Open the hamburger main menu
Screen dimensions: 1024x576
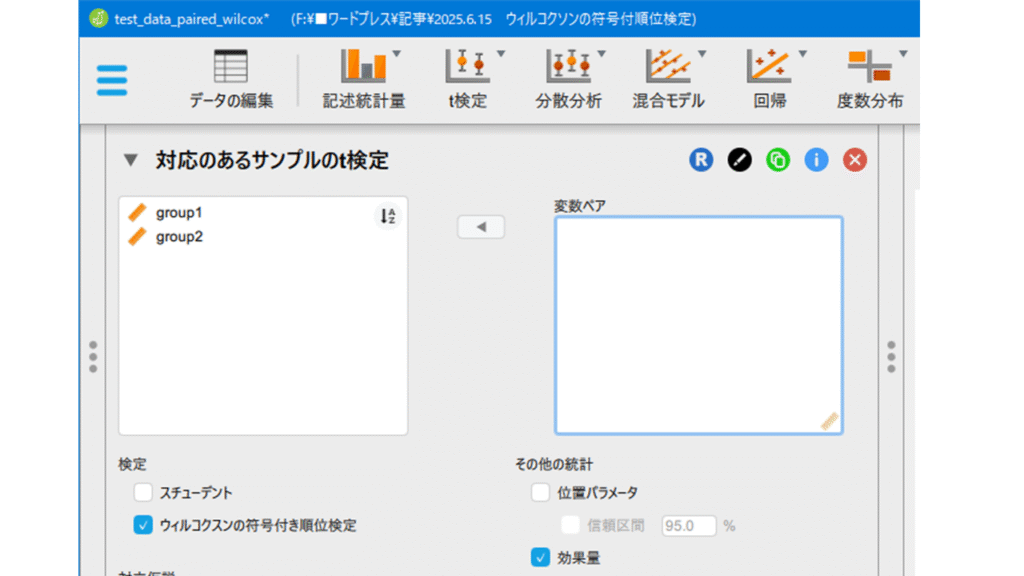tap(113, 80)
